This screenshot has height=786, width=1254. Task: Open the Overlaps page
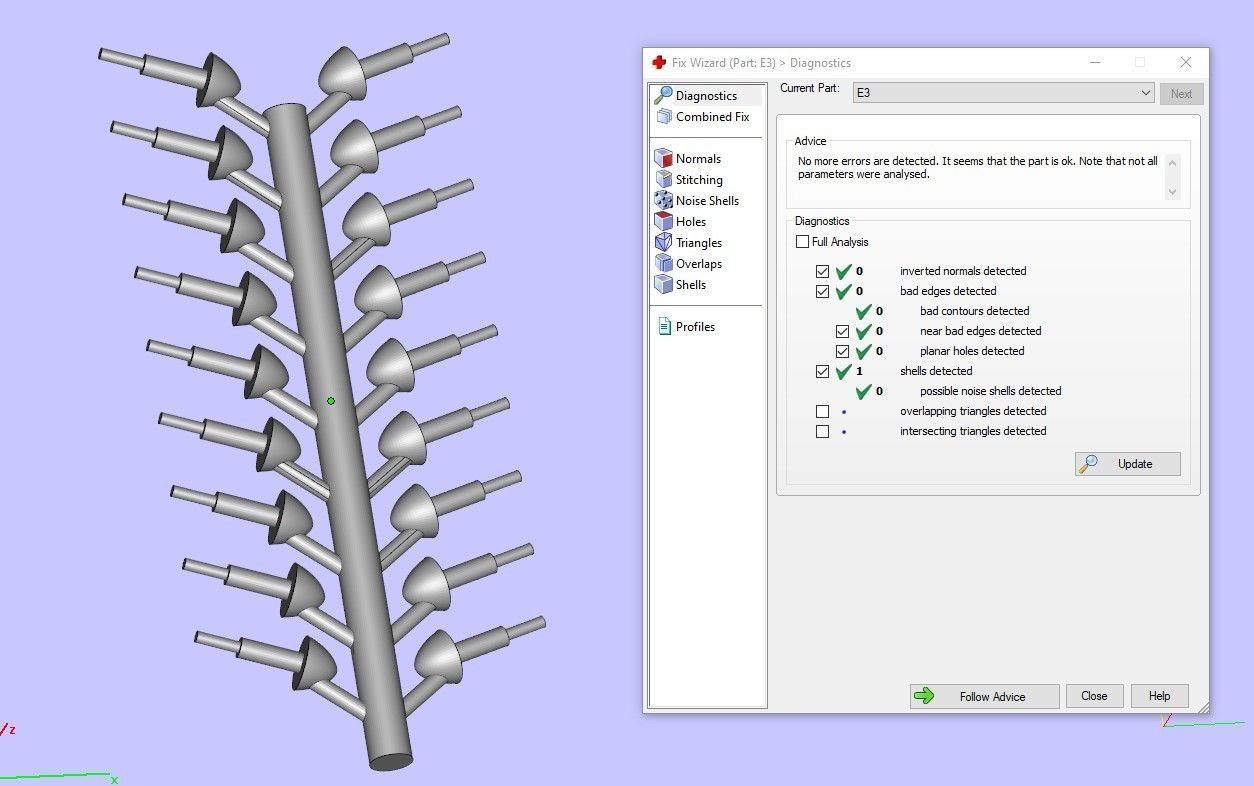(699, 264)
